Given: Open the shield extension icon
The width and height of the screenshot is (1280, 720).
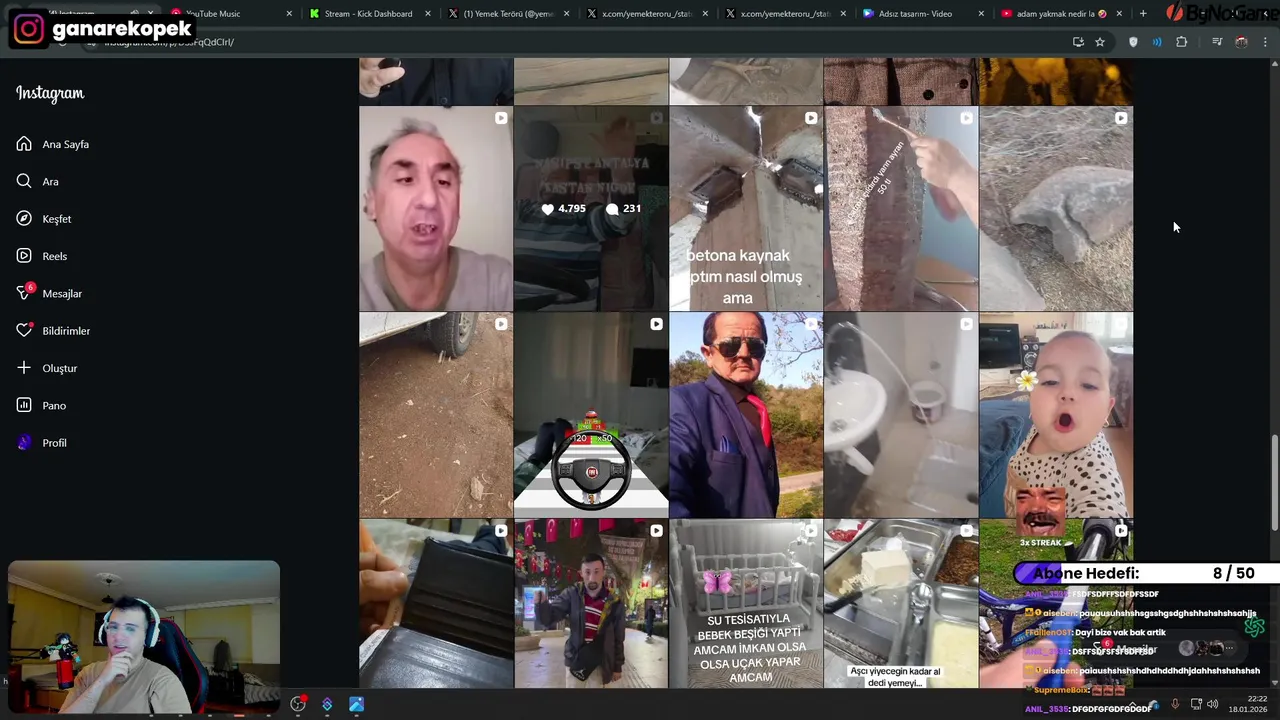Looking at the screenshot, I should click(x=1133, y=42).
